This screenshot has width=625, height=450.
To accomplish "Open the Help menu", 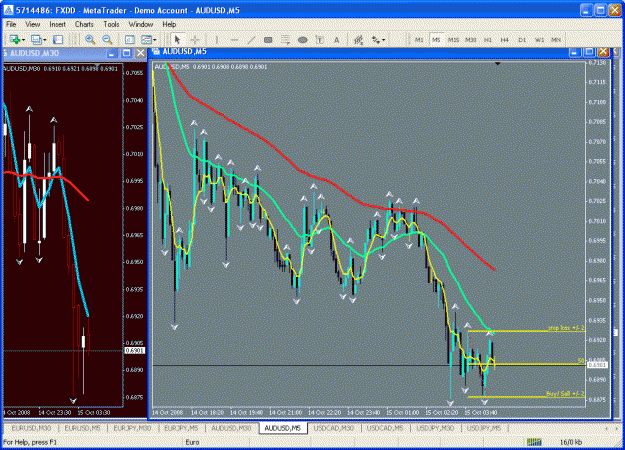I will click(x=169, y=24).
